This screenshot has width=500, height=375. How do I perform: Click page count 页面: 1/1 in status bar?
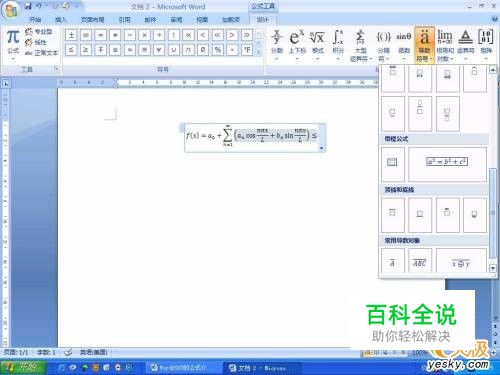[16, 352]
